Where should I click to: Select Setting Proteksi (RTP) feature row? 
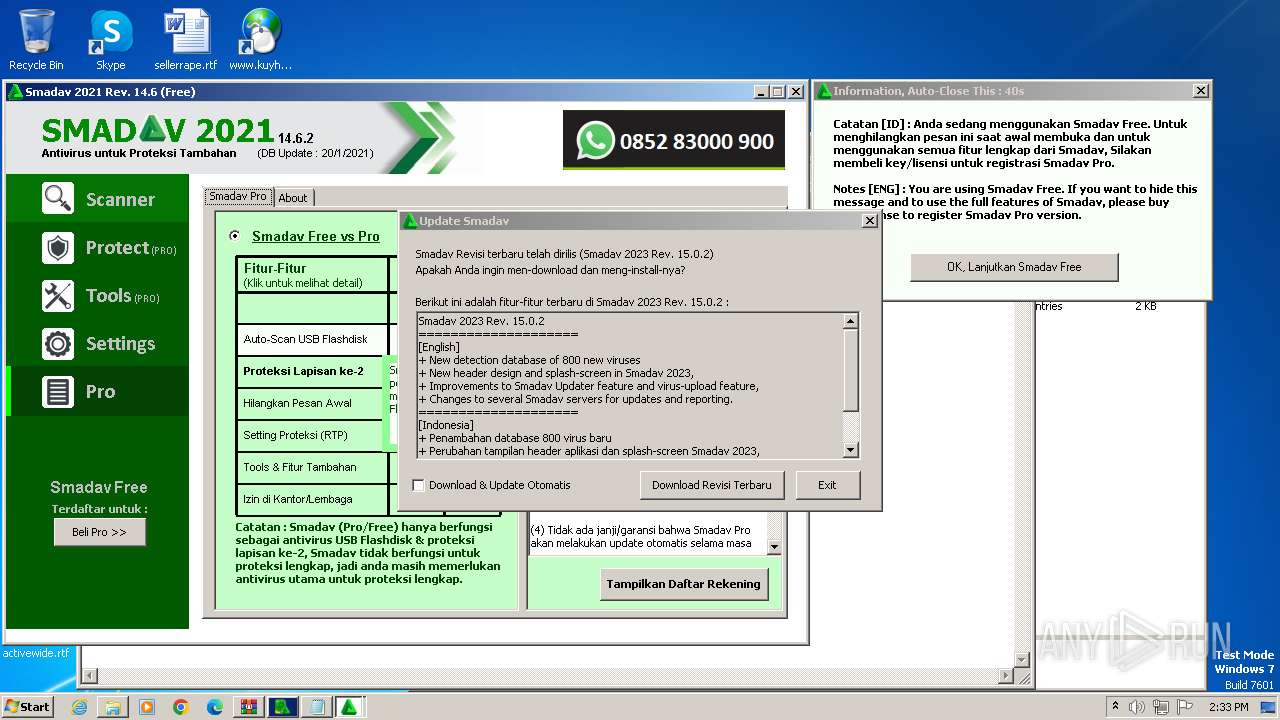point(312,435)
